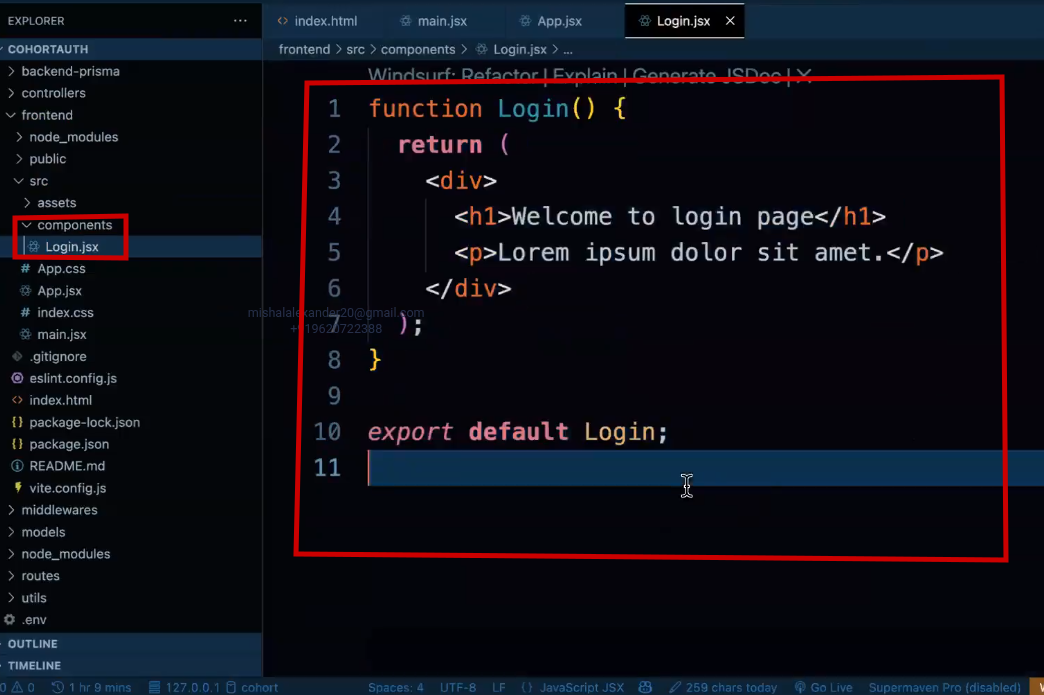
Task: Click Copilot icon in status bar
Action: point(645,688)
